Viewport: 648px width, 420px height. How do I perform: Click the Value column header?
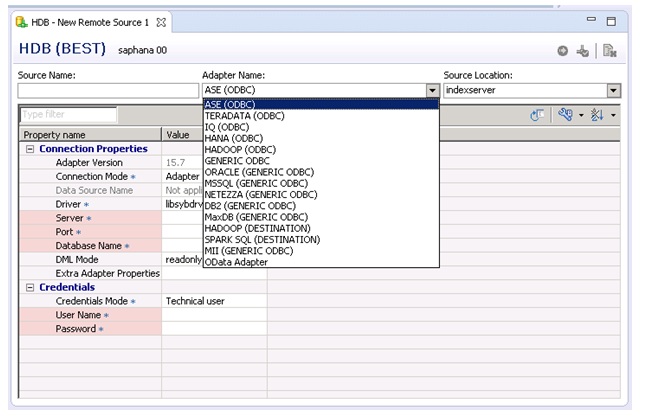pos(182,135)
